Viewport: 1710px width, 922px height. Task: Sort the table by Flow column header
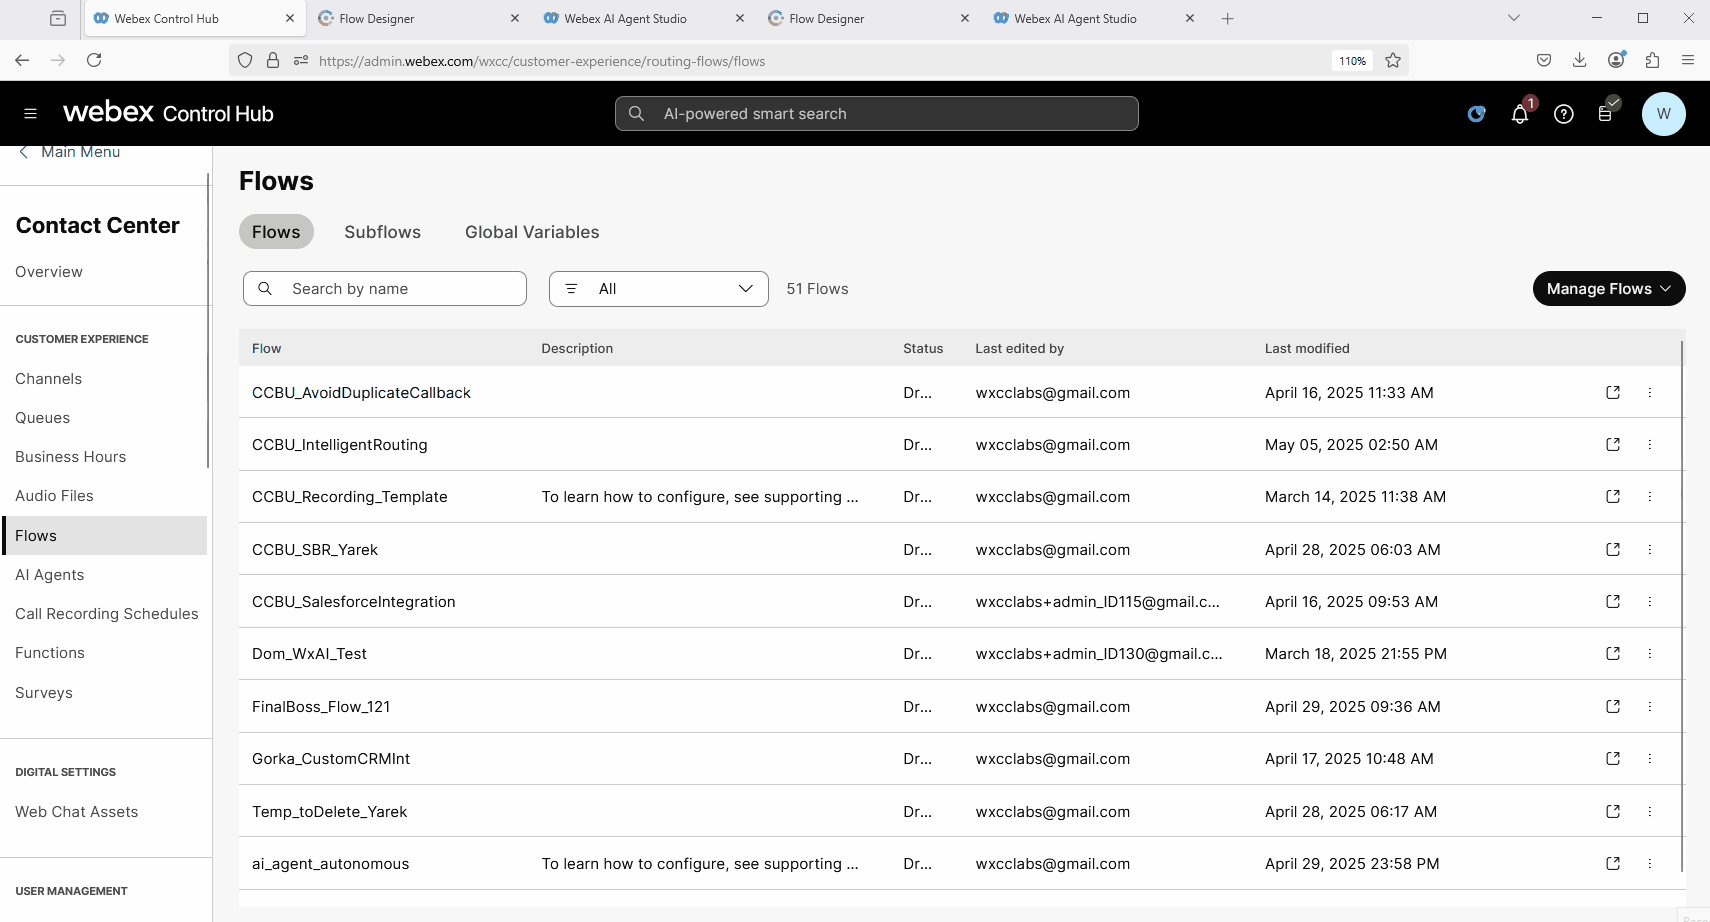pyautogui.click(x=266, y=349)
